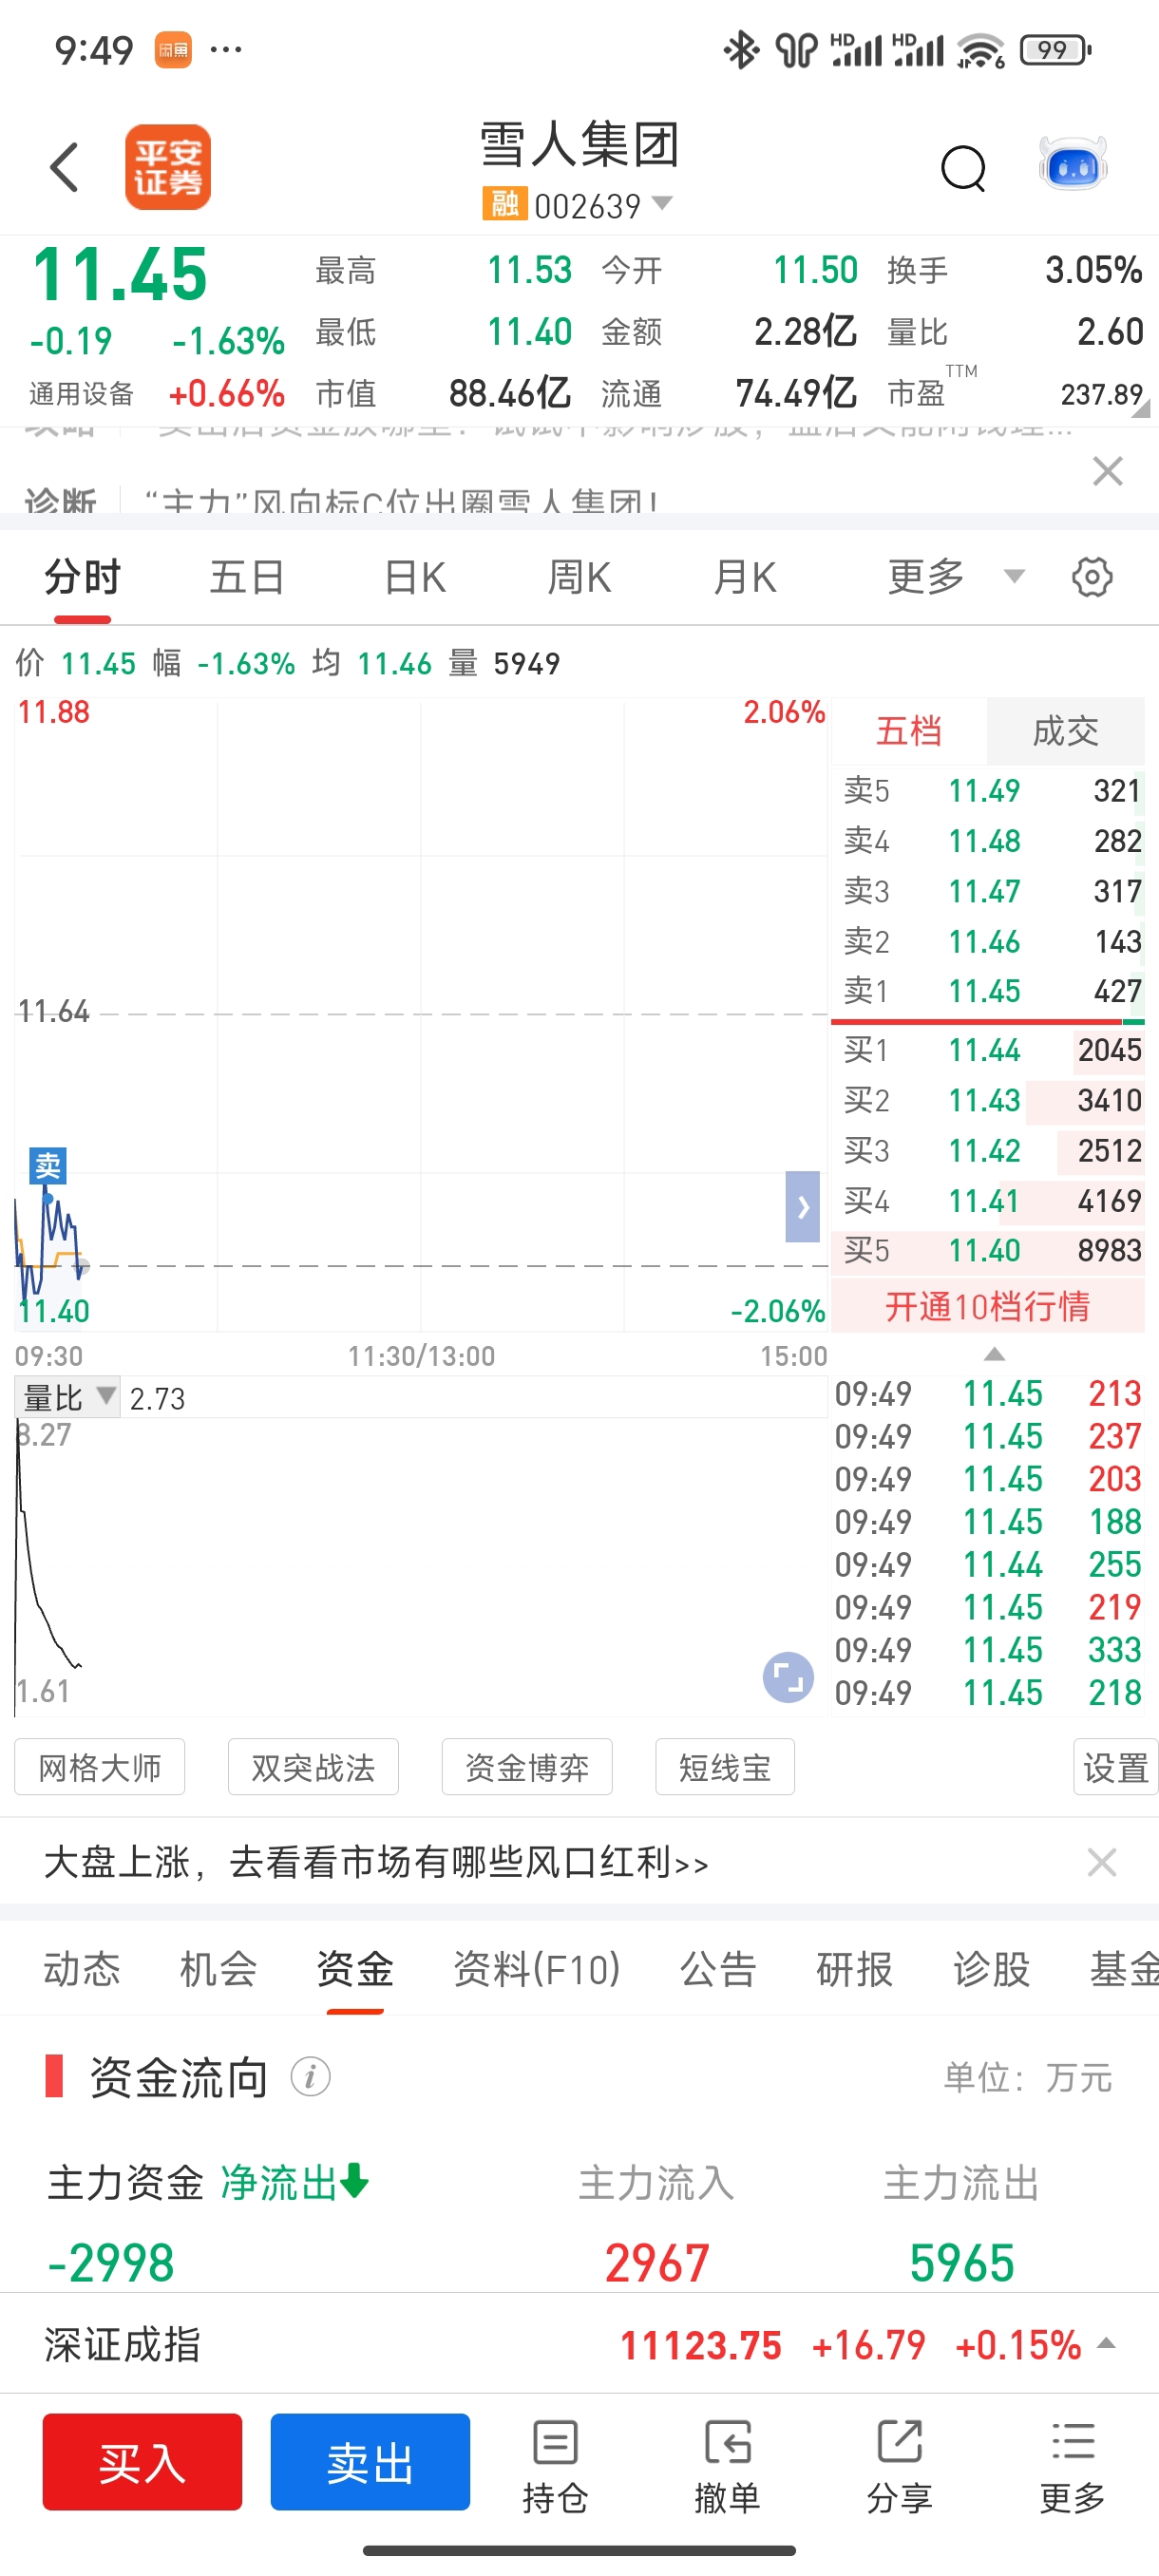The width and height of the screenshot is (1159, 2576).
Task: Select the 分时 chart tab
Action: [x=82, y=577]
